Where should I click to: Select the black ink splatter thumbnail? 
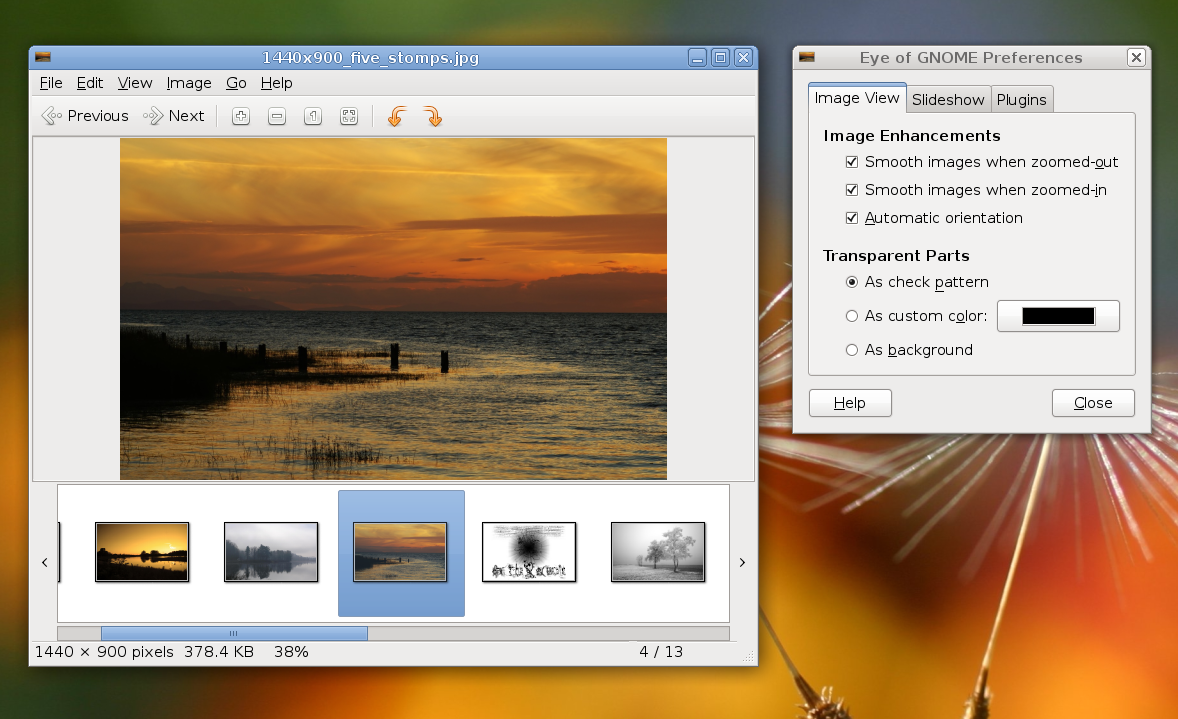pyautogui.click(x=529, y=552)
